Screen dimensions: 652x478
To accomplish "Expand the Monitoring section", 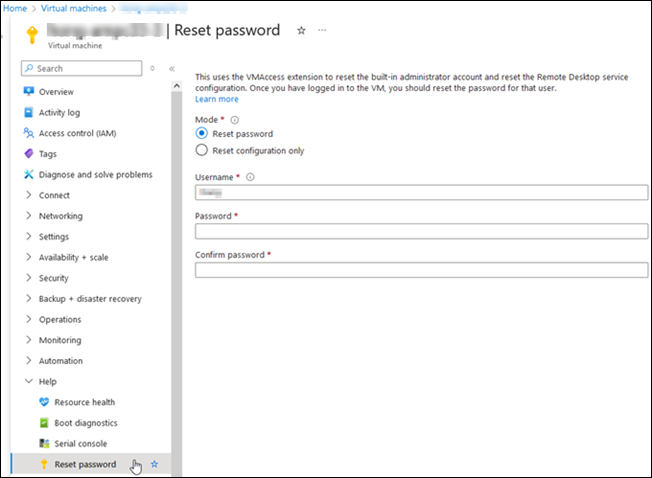I will 28,340.
